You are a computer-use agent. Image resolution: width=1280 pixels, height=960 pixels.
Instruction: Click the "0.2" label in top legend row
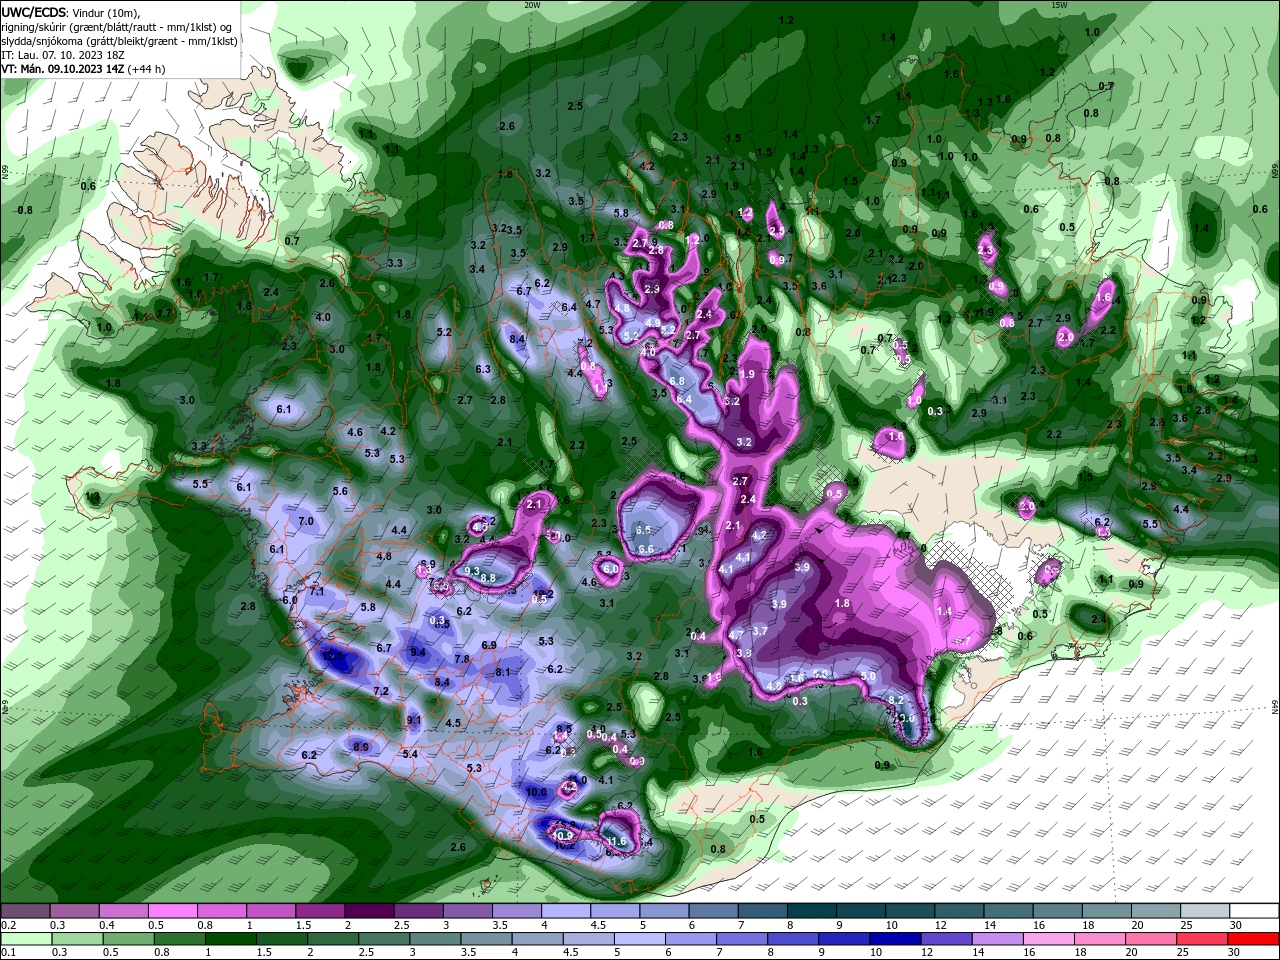(x=8, y=926)
